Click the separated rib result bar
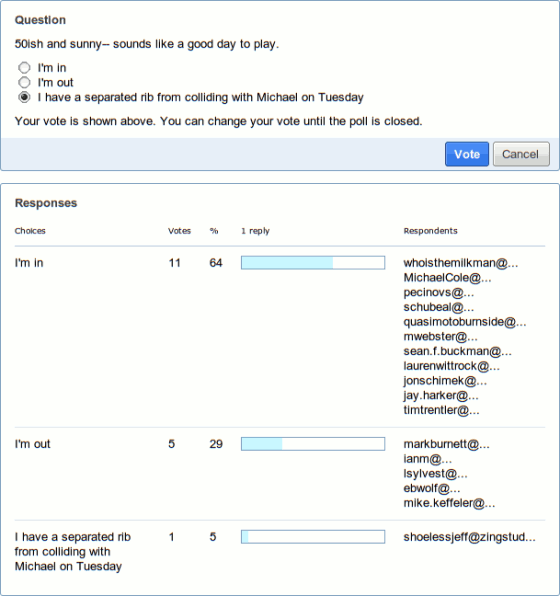This screenshot has width=560, height=596. click(313, 537)
